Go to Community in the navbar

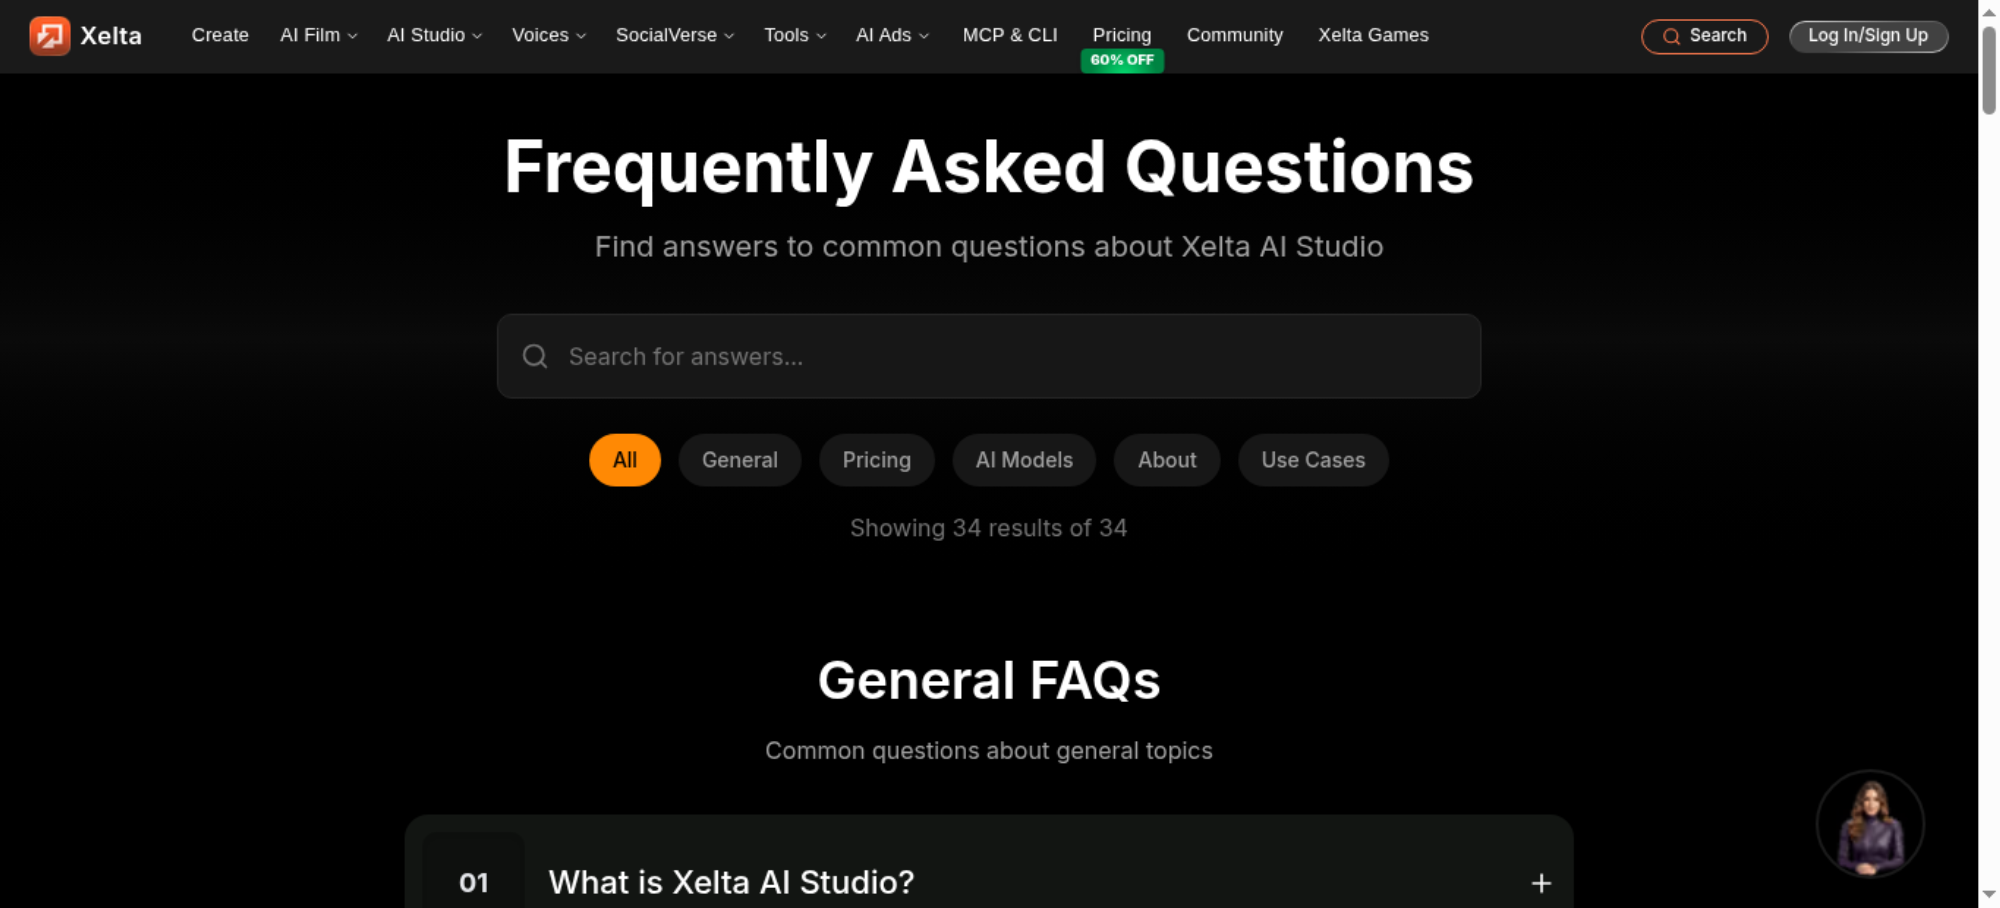click(x=1234, y=35)
